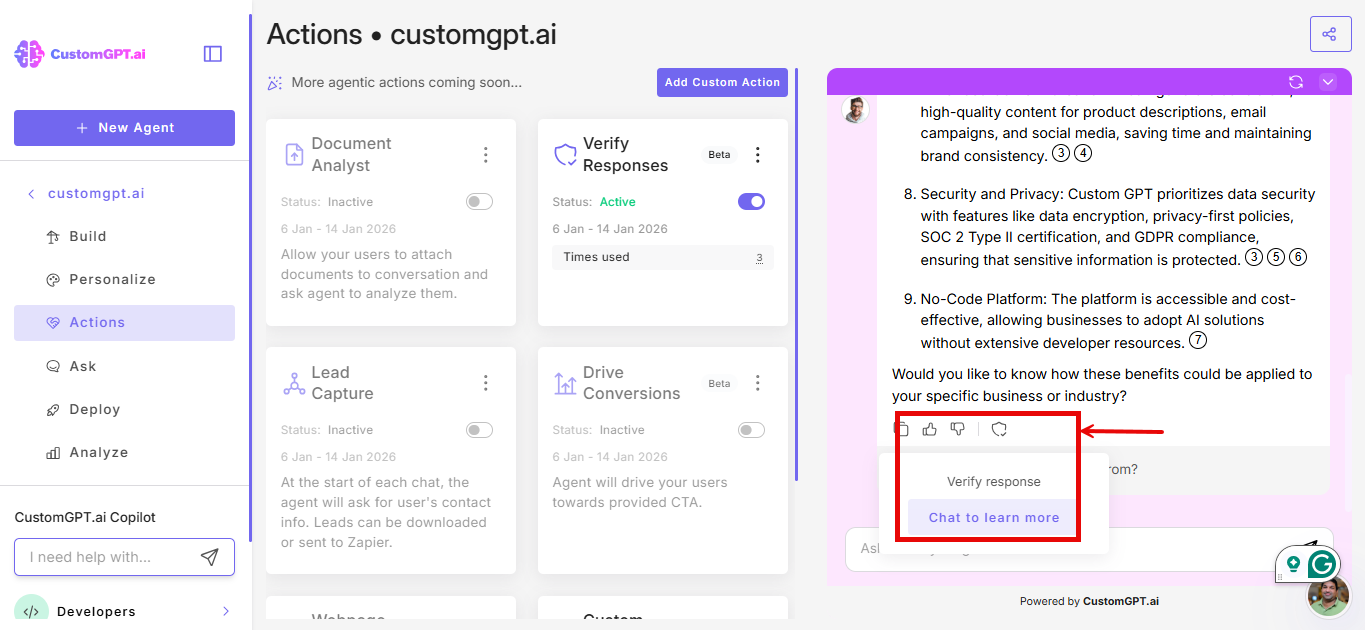The width and height of the screenshot is (1365, 630).
Task: Send the Copilot message with paper-plane icon
Action: [x=210, y=557]
